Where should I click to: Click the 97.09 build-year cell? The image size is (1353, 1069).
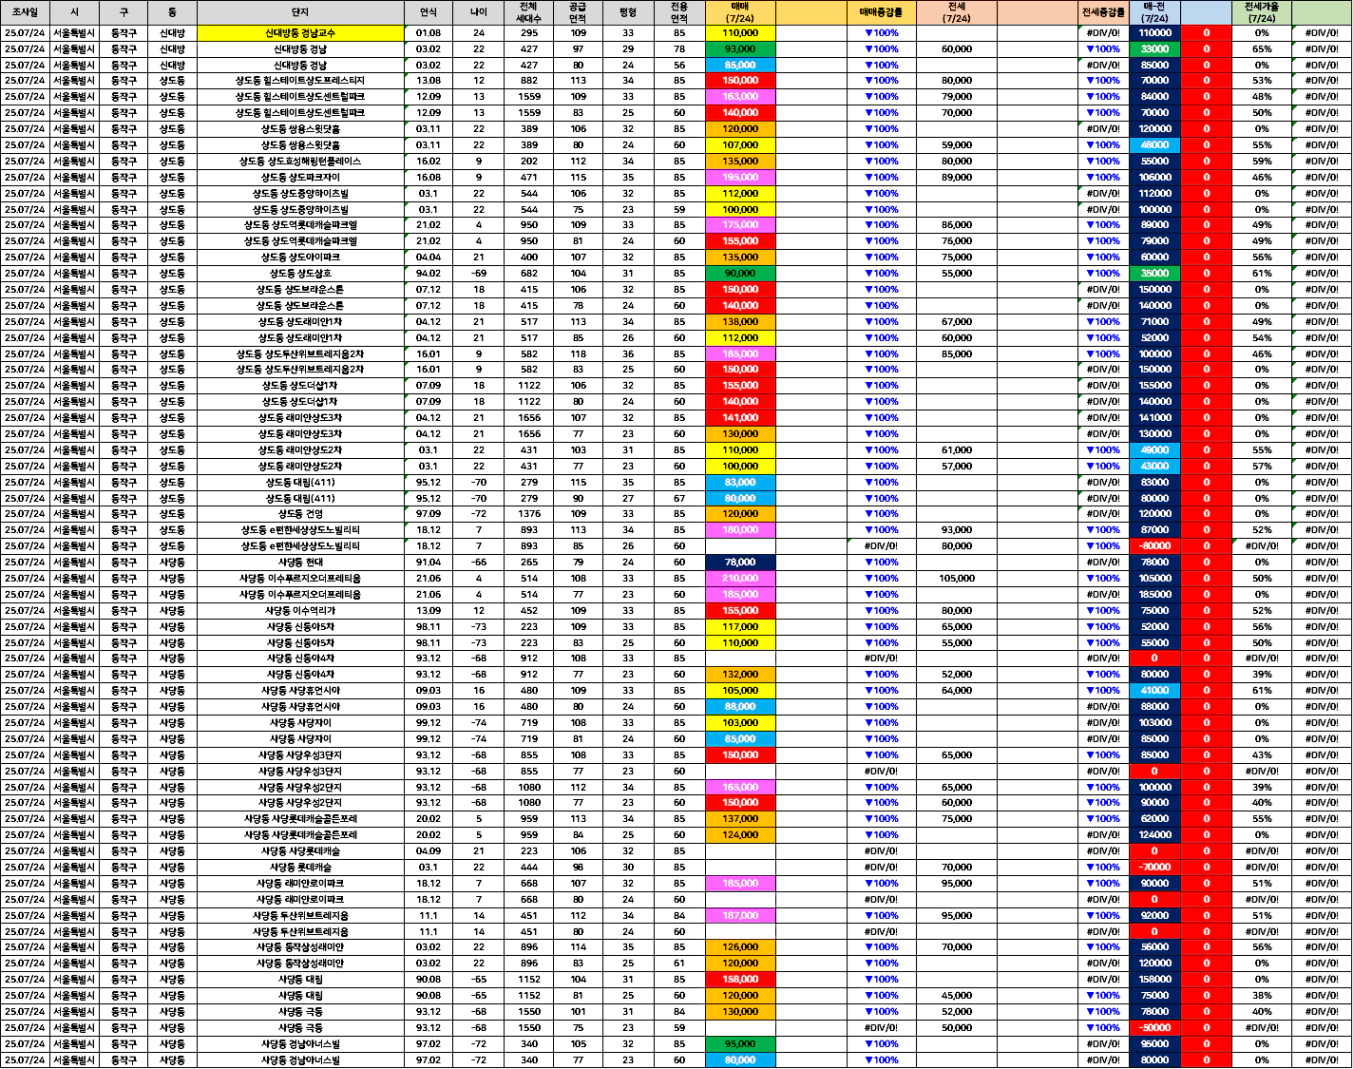point(428,514)
